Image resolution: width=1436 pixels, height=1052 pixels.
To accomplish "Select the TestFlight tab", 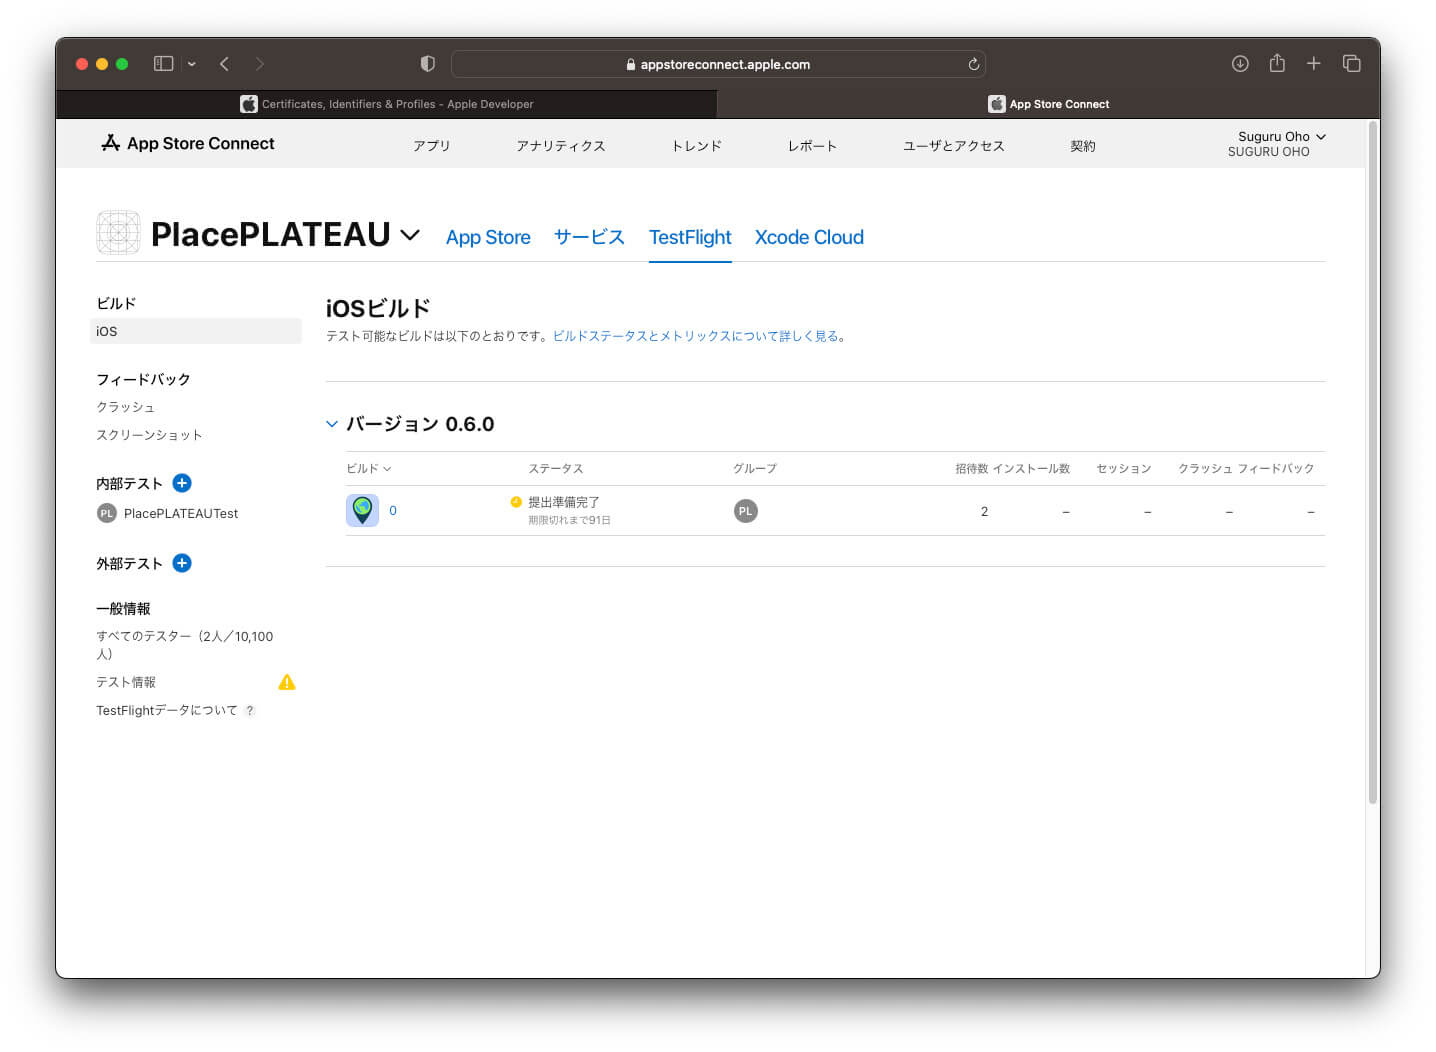I will coord(690,237).
